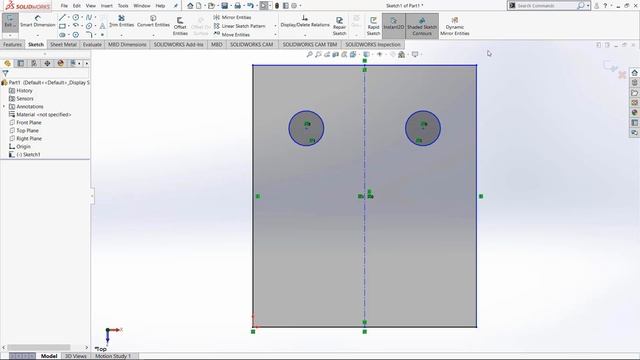
Task: Open Display/Delete Relations tool
Action: point(305,21)
